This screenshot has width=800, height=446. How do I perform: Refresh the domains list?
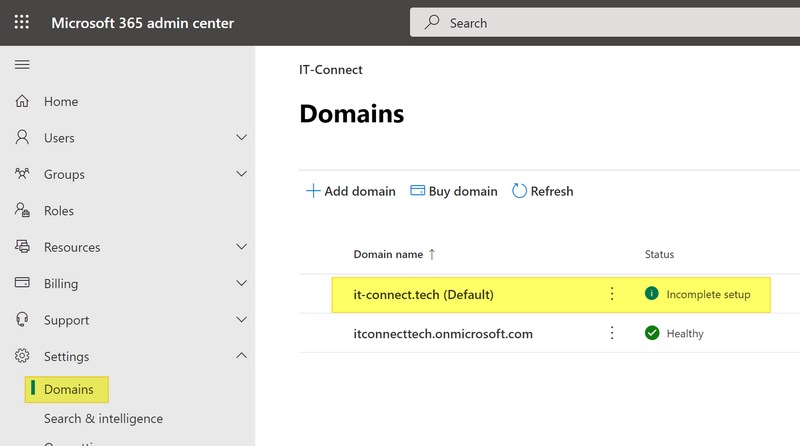[543, 191]
